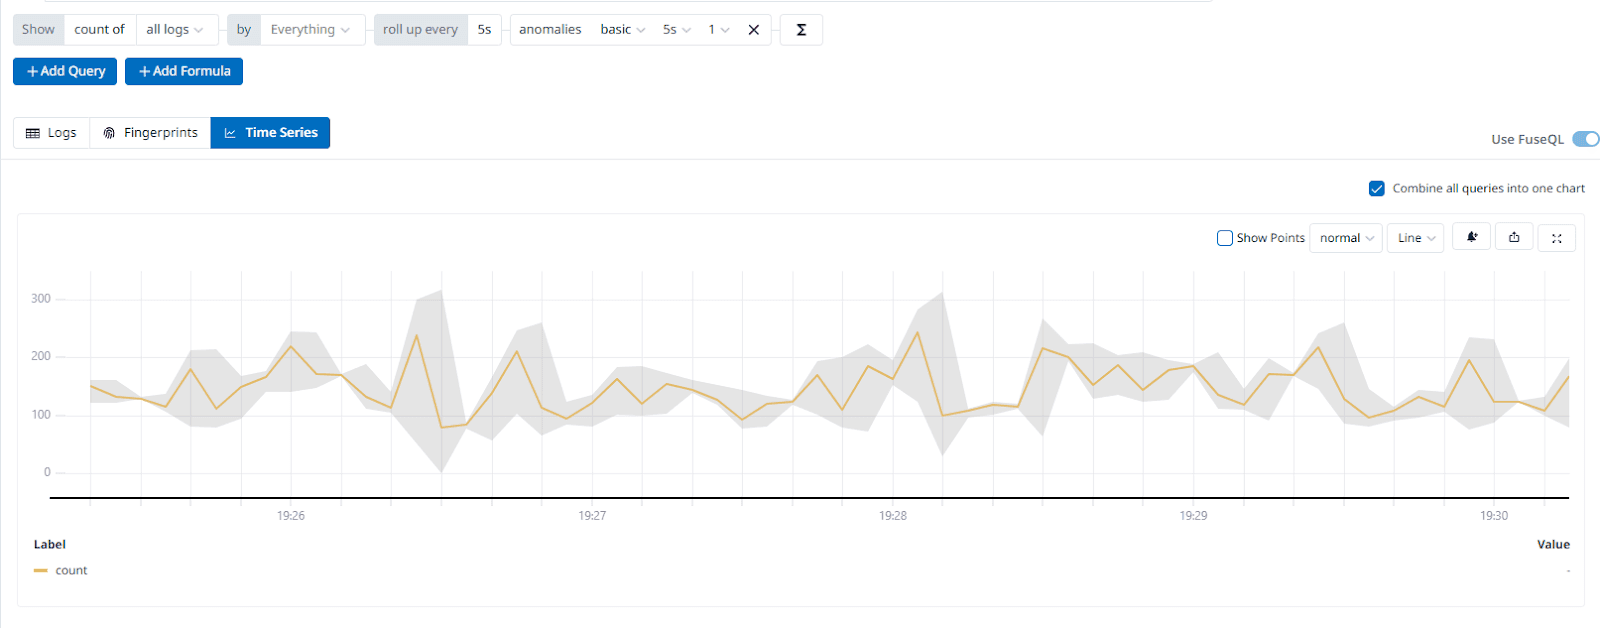Enable the Show Points checkbox
The image size is (1600, 628).
pyautogui.click(x=1225, y=238)
